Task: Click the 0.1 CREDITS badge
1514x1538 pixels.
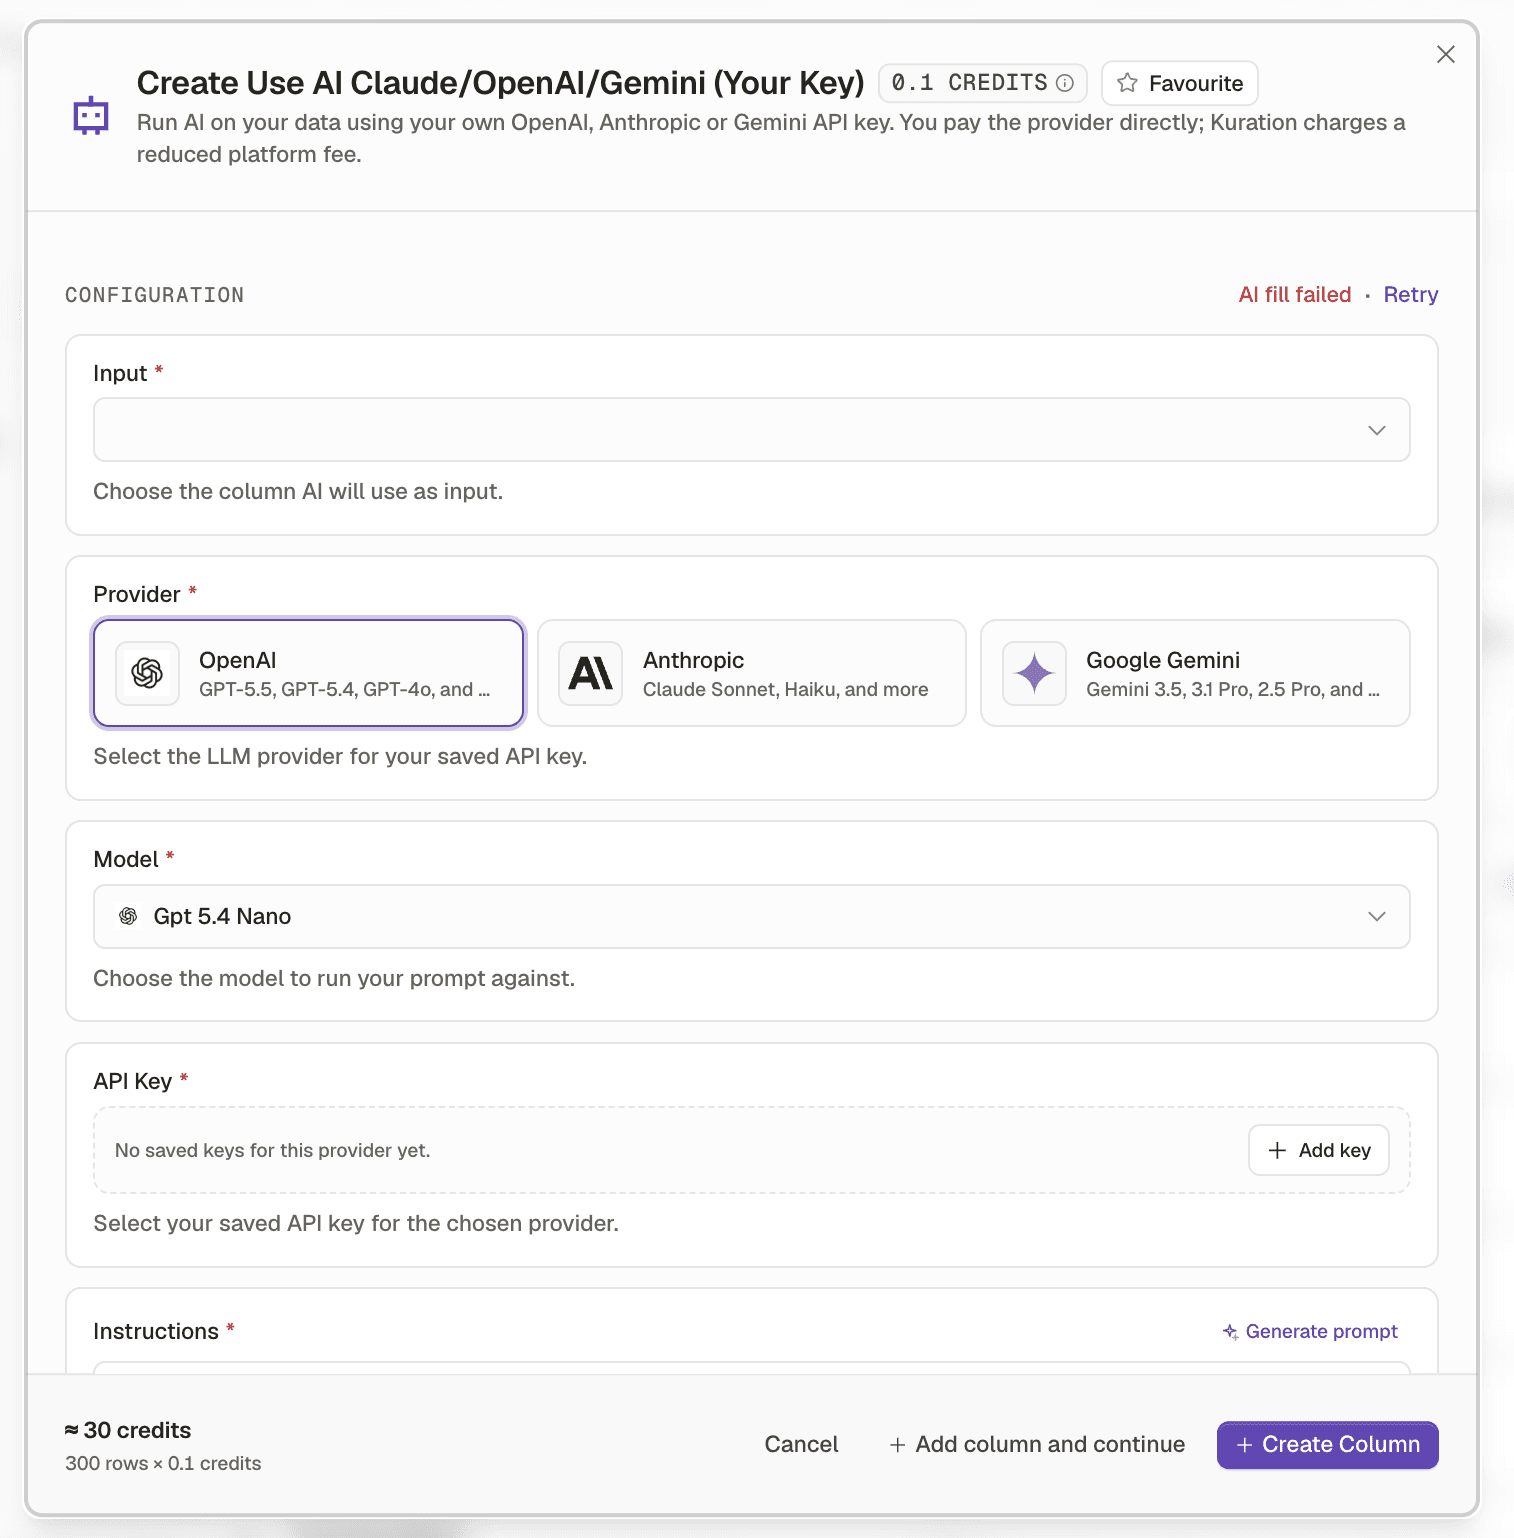Action: pos(982,83)
